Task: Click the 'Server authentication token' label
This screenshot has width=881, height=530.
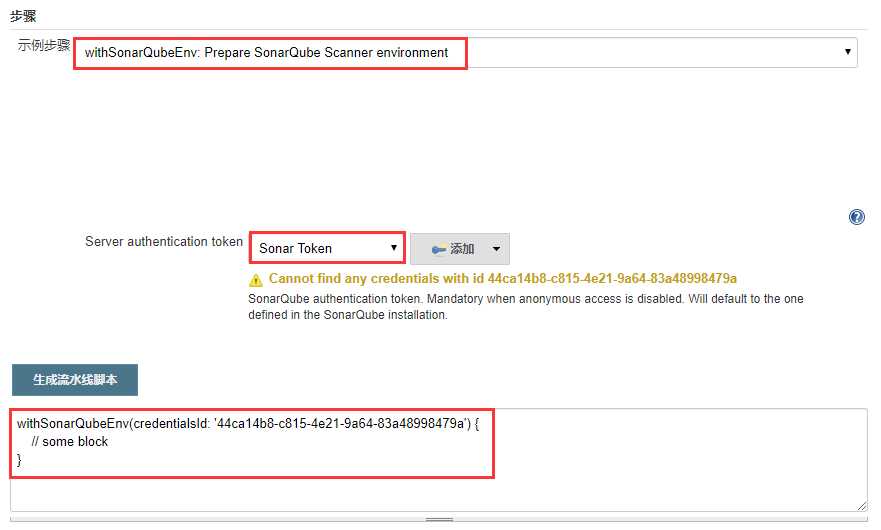Action: point(164,242)
